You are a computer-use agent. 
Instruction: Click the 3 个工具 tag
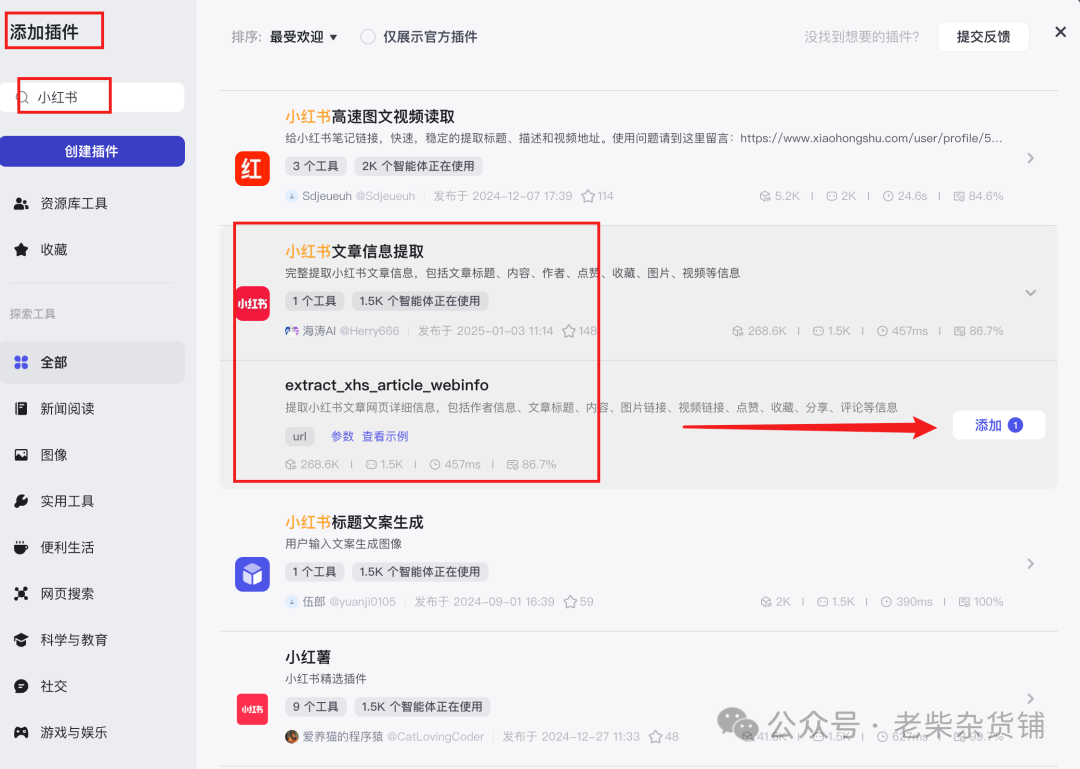tap(315, 166)
